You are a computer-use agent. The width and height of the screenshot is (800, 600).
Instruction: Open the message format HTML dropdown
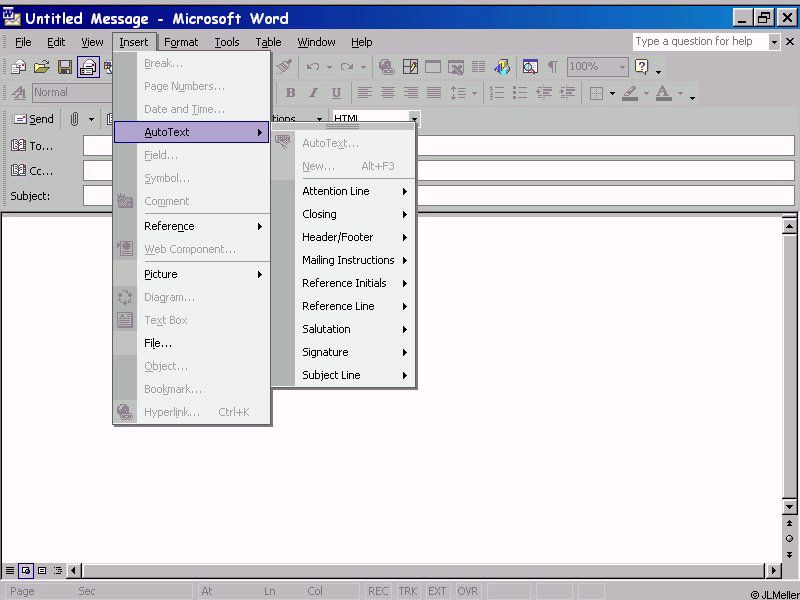[x=414, y=119]
